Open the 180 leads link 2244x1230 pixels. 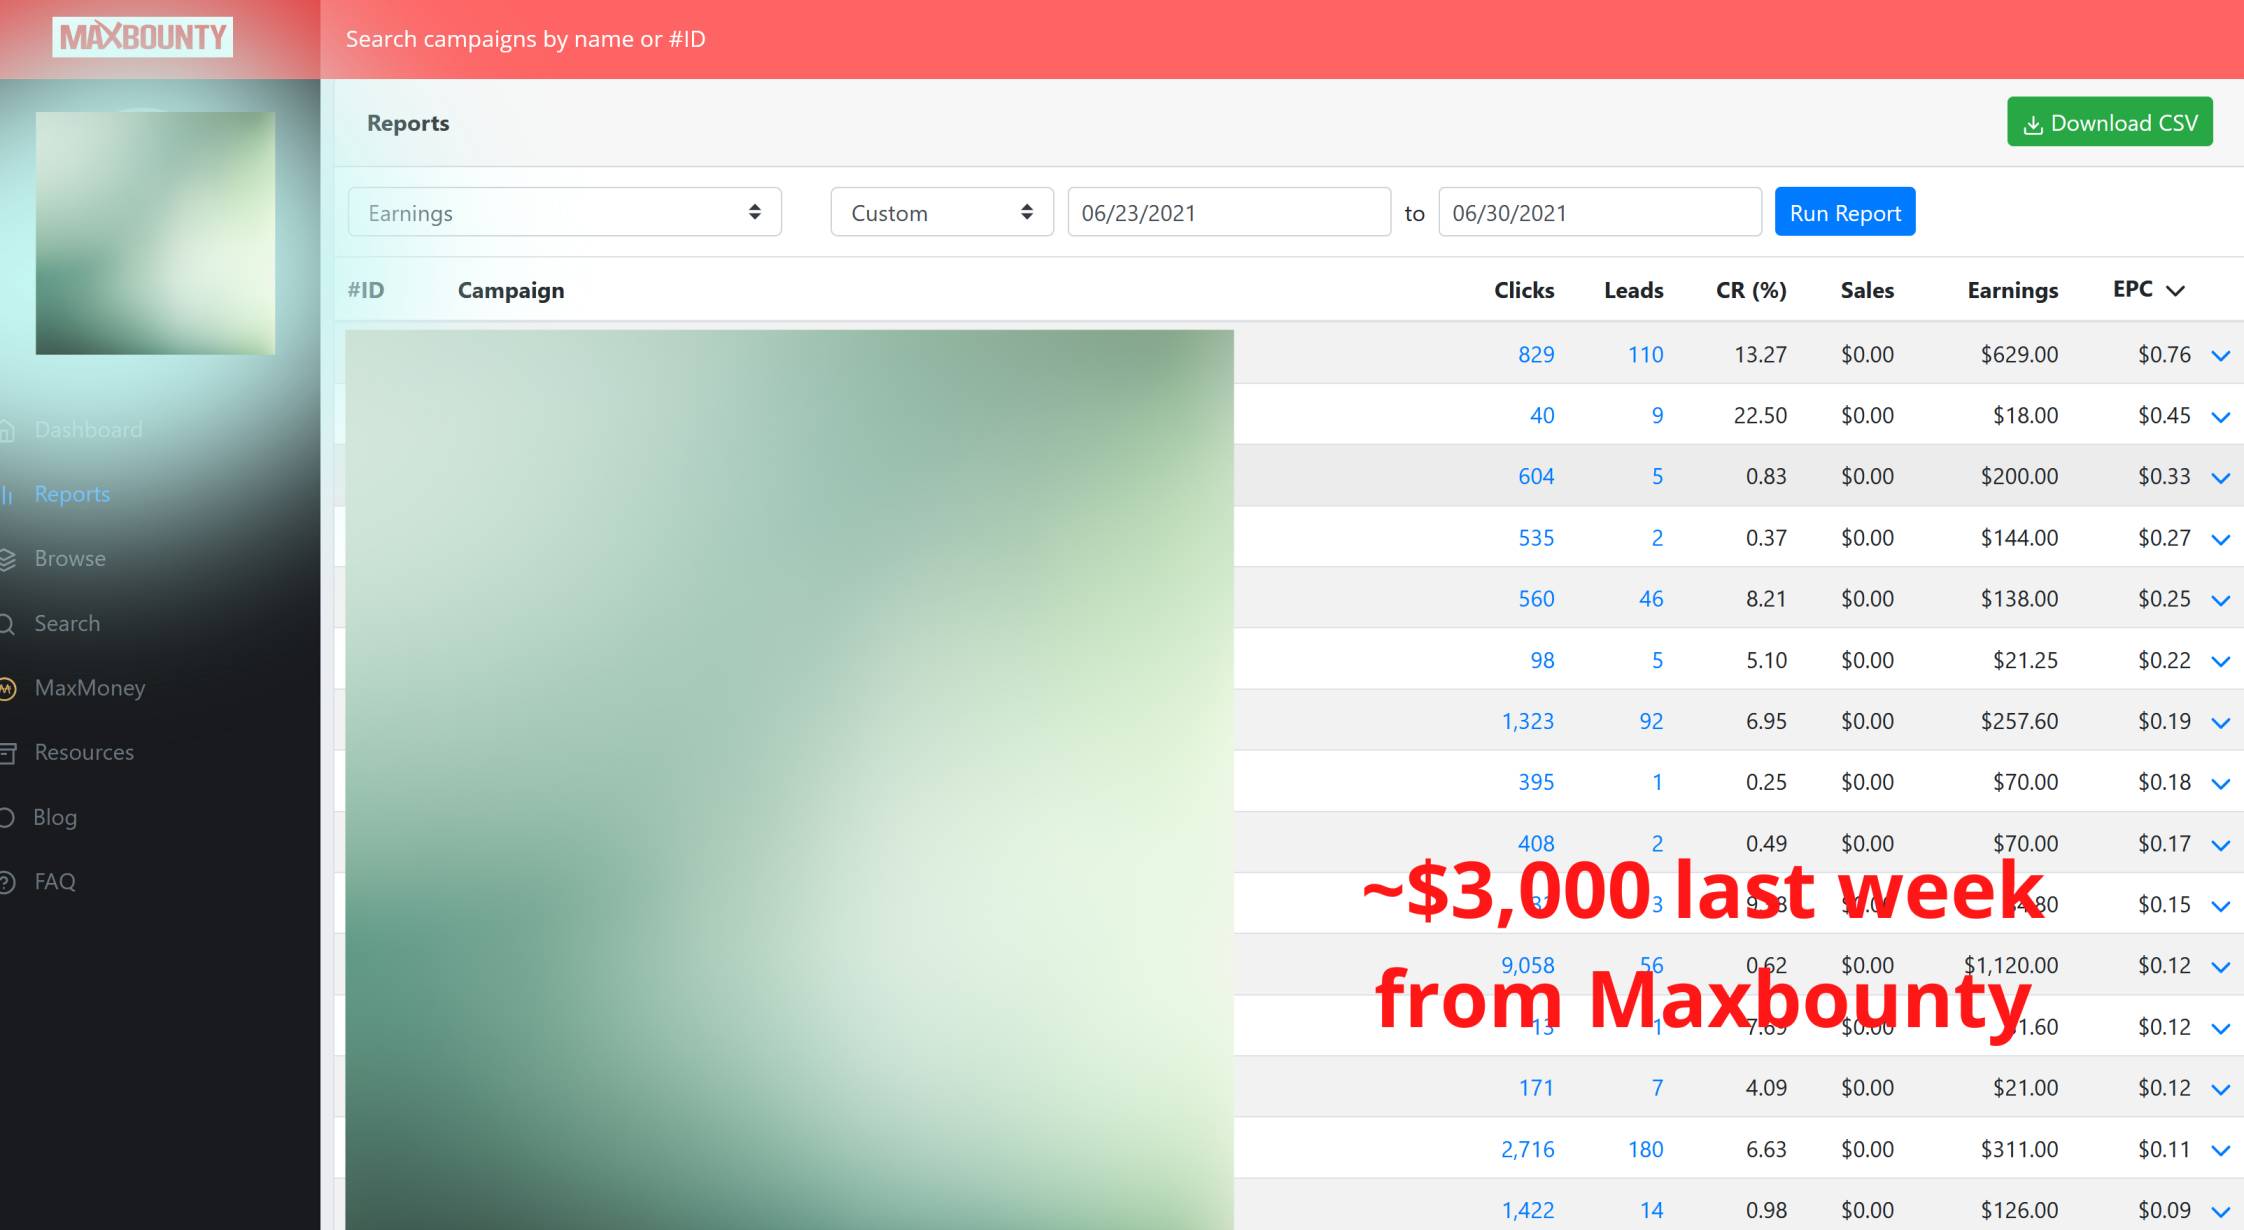click(x=1645, y=1149)
